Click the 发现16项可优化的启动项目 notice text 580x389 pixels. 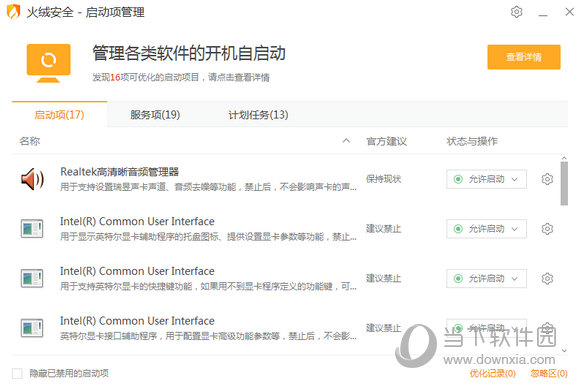coord(181,77)
